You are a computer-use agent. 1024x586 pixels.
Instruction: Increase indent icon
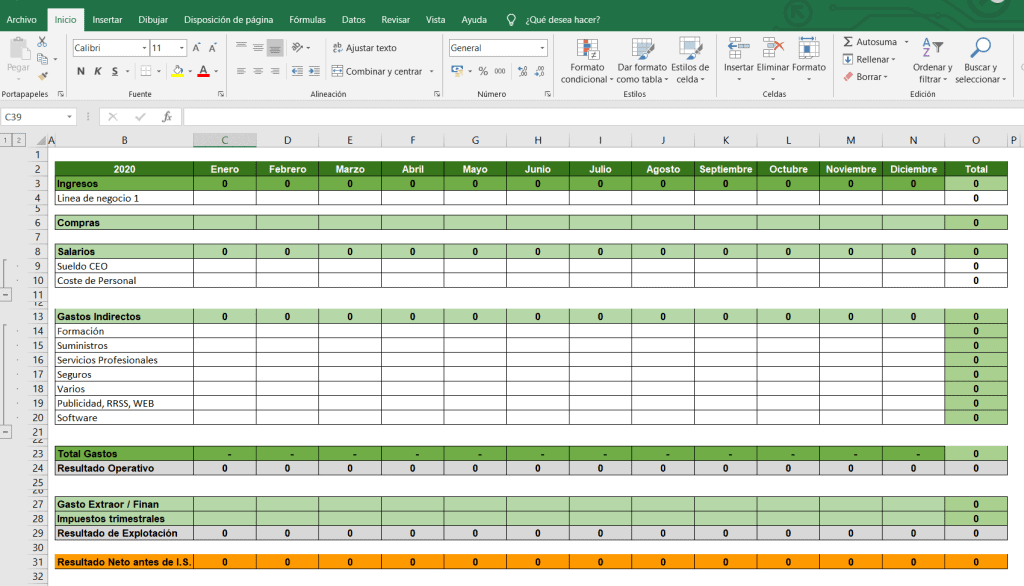tap(314, 71)
